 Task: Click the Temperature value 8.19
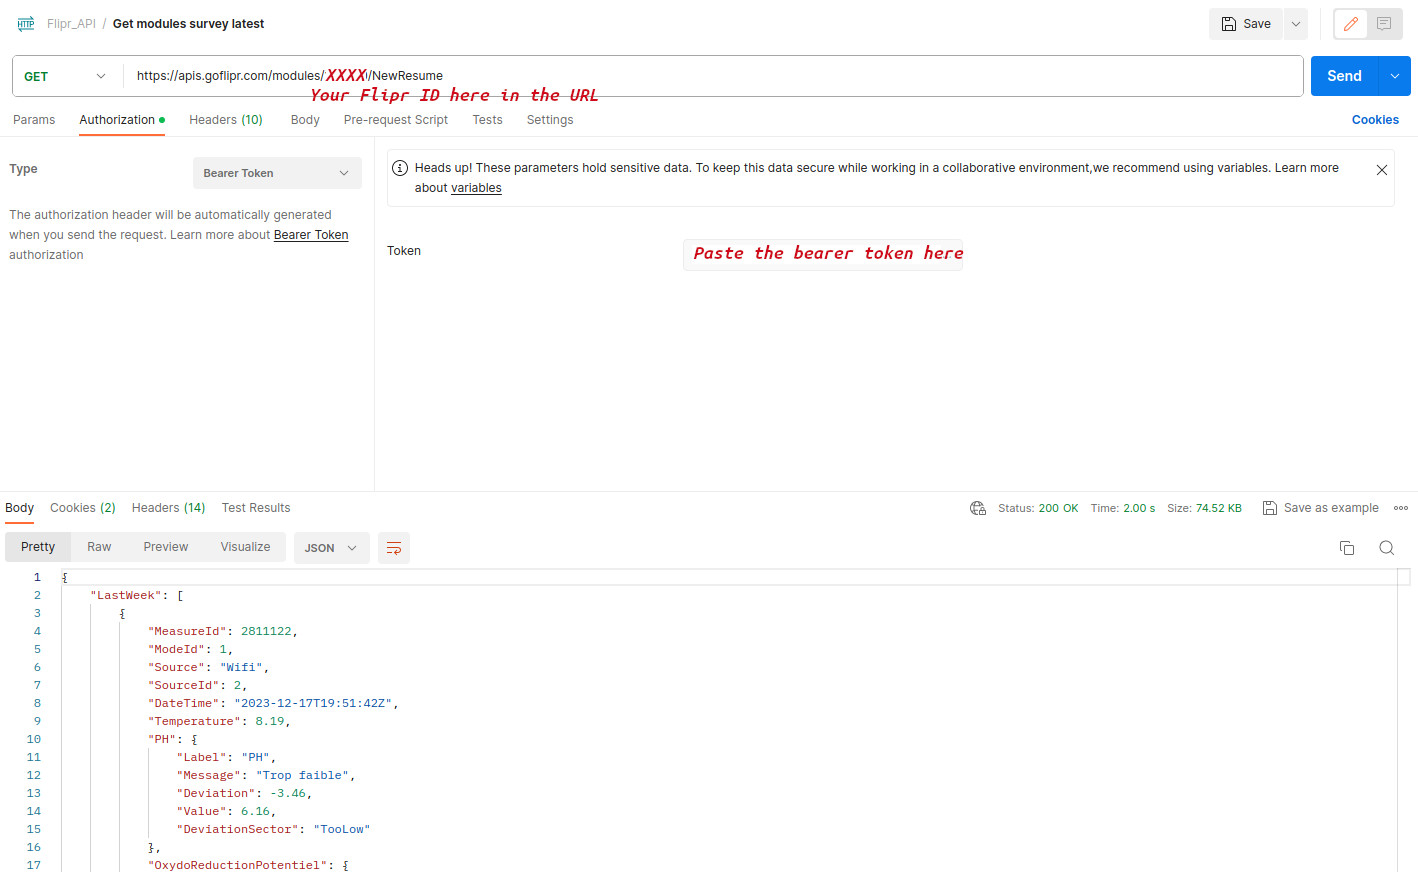pyautogui.click(x=270, y=722)
